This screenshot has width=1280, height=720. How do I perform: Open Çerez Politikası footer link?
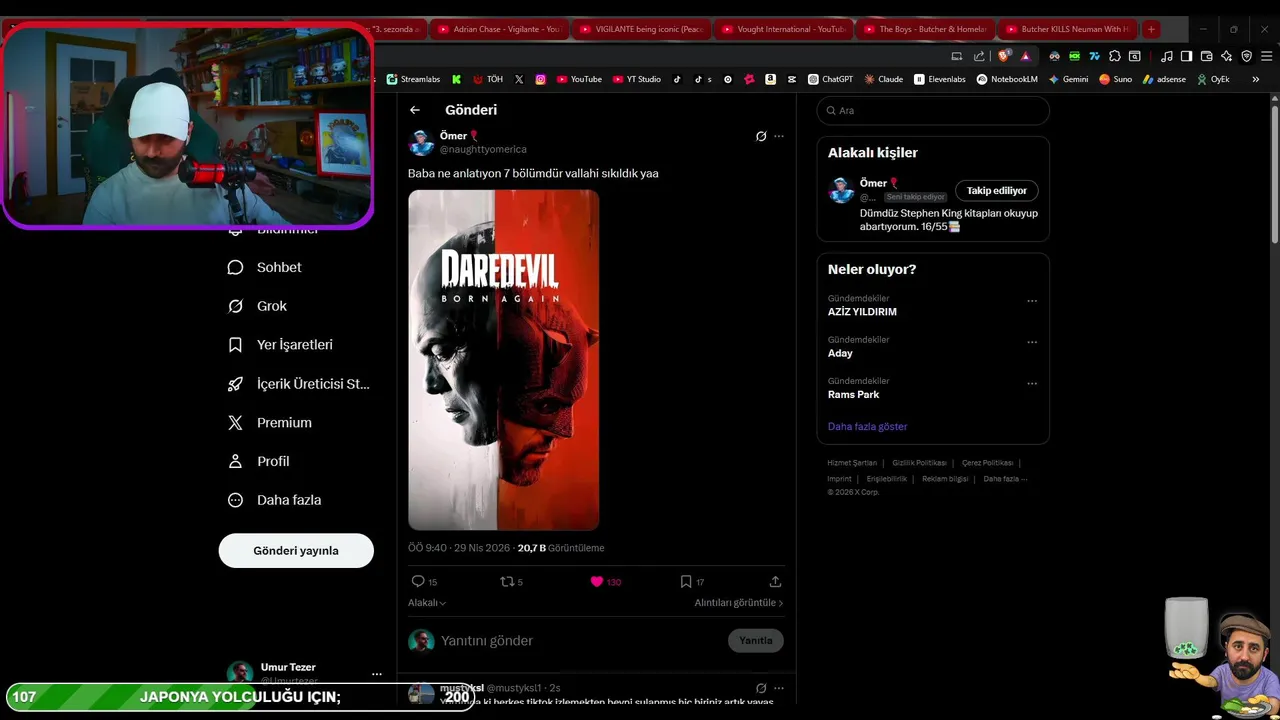[x=988, y=463]
